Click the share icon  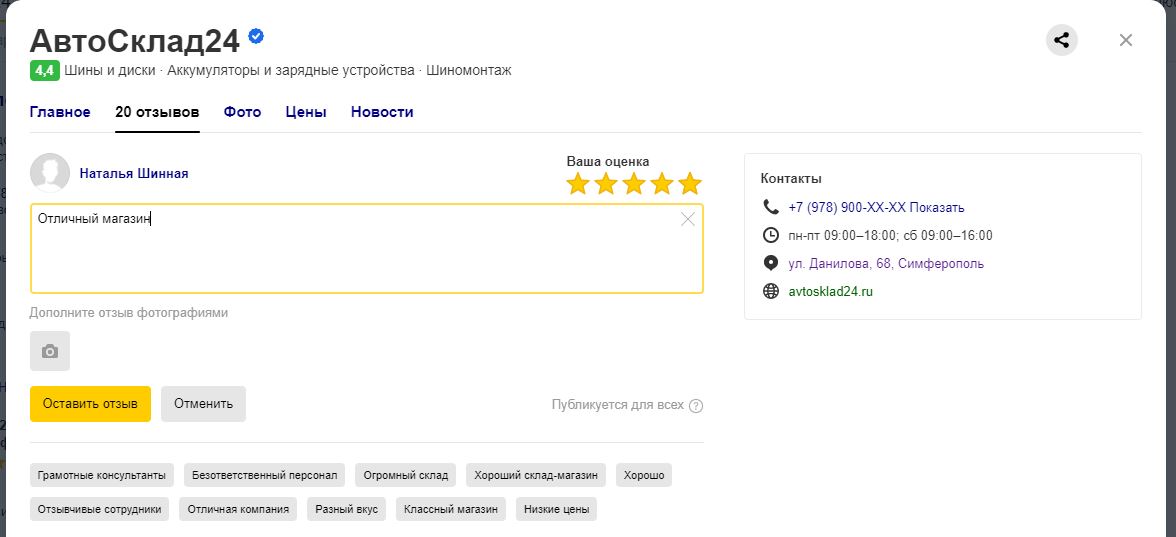1061,41
